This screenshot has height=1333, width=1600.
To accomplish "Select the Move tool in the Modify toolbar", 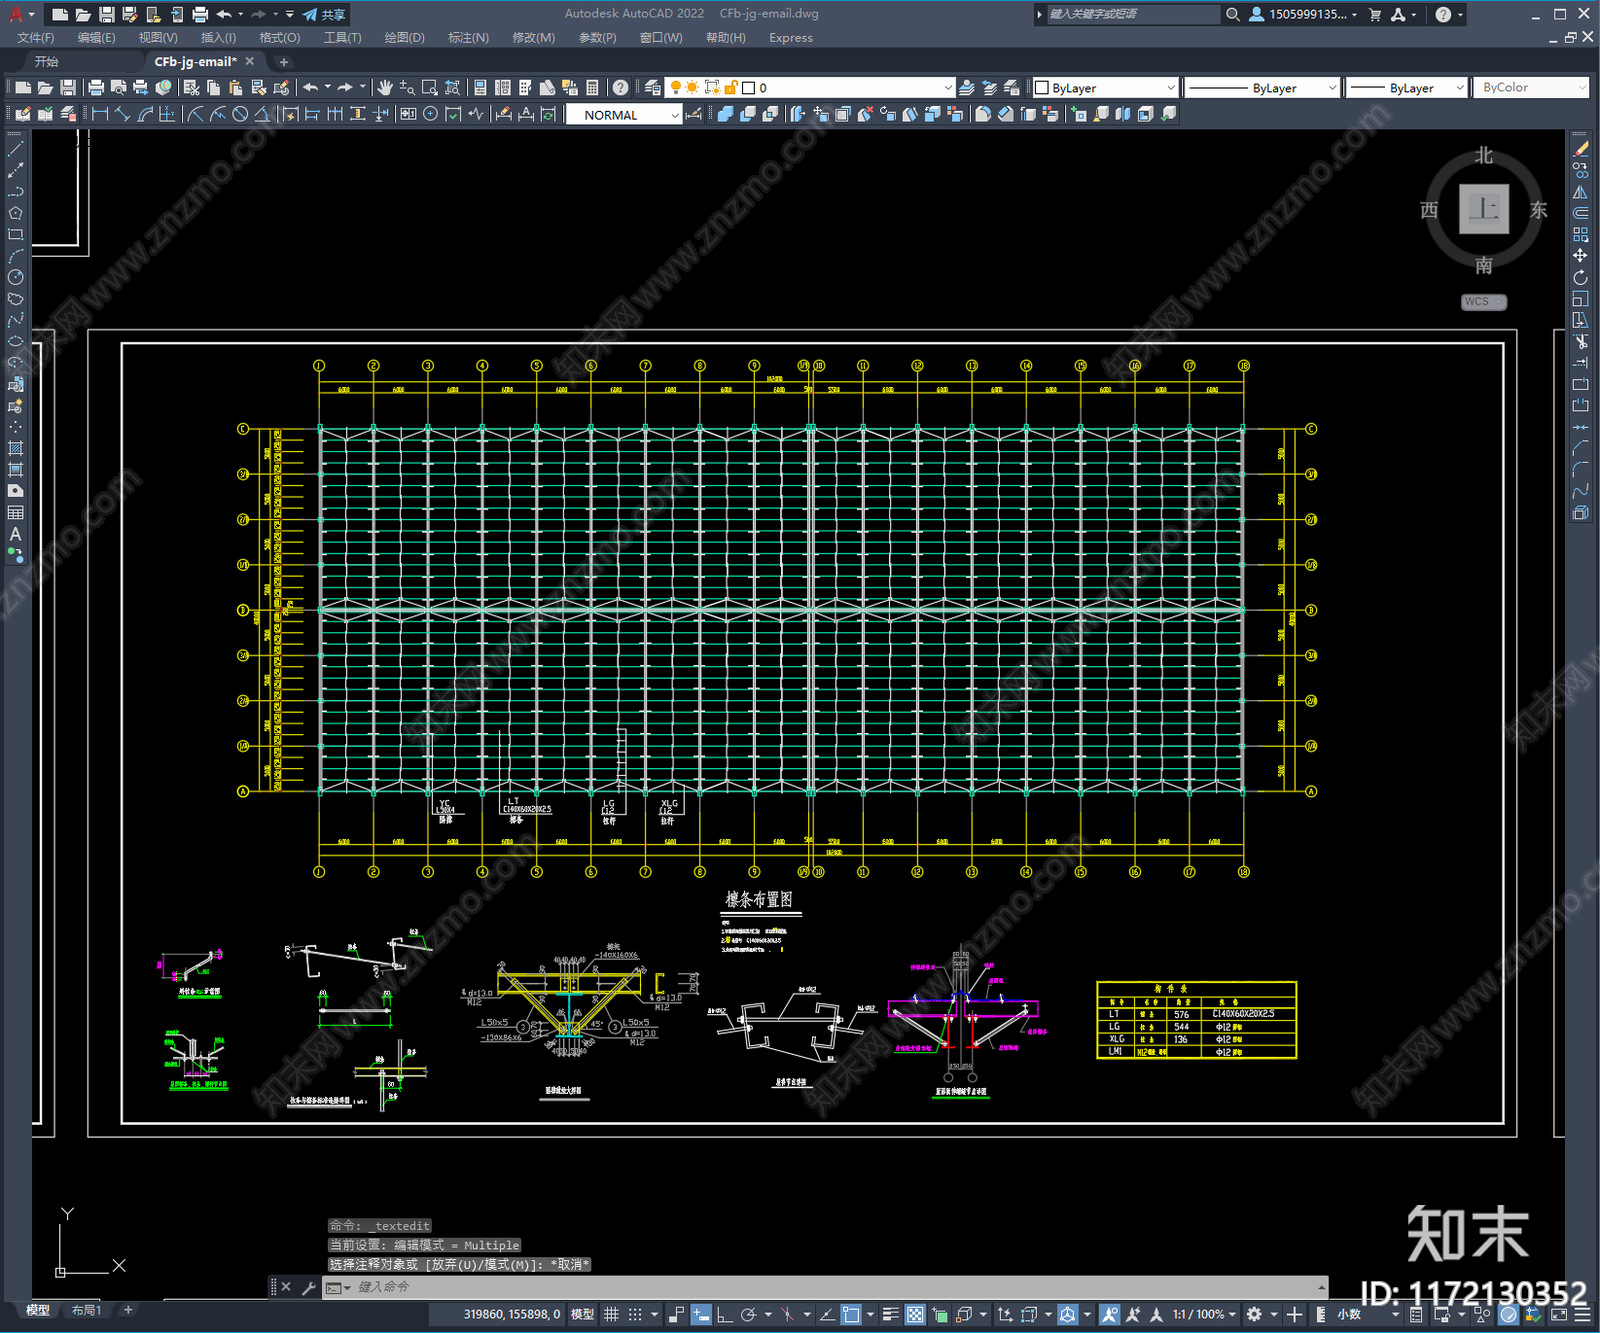I will click(1580, 256).
